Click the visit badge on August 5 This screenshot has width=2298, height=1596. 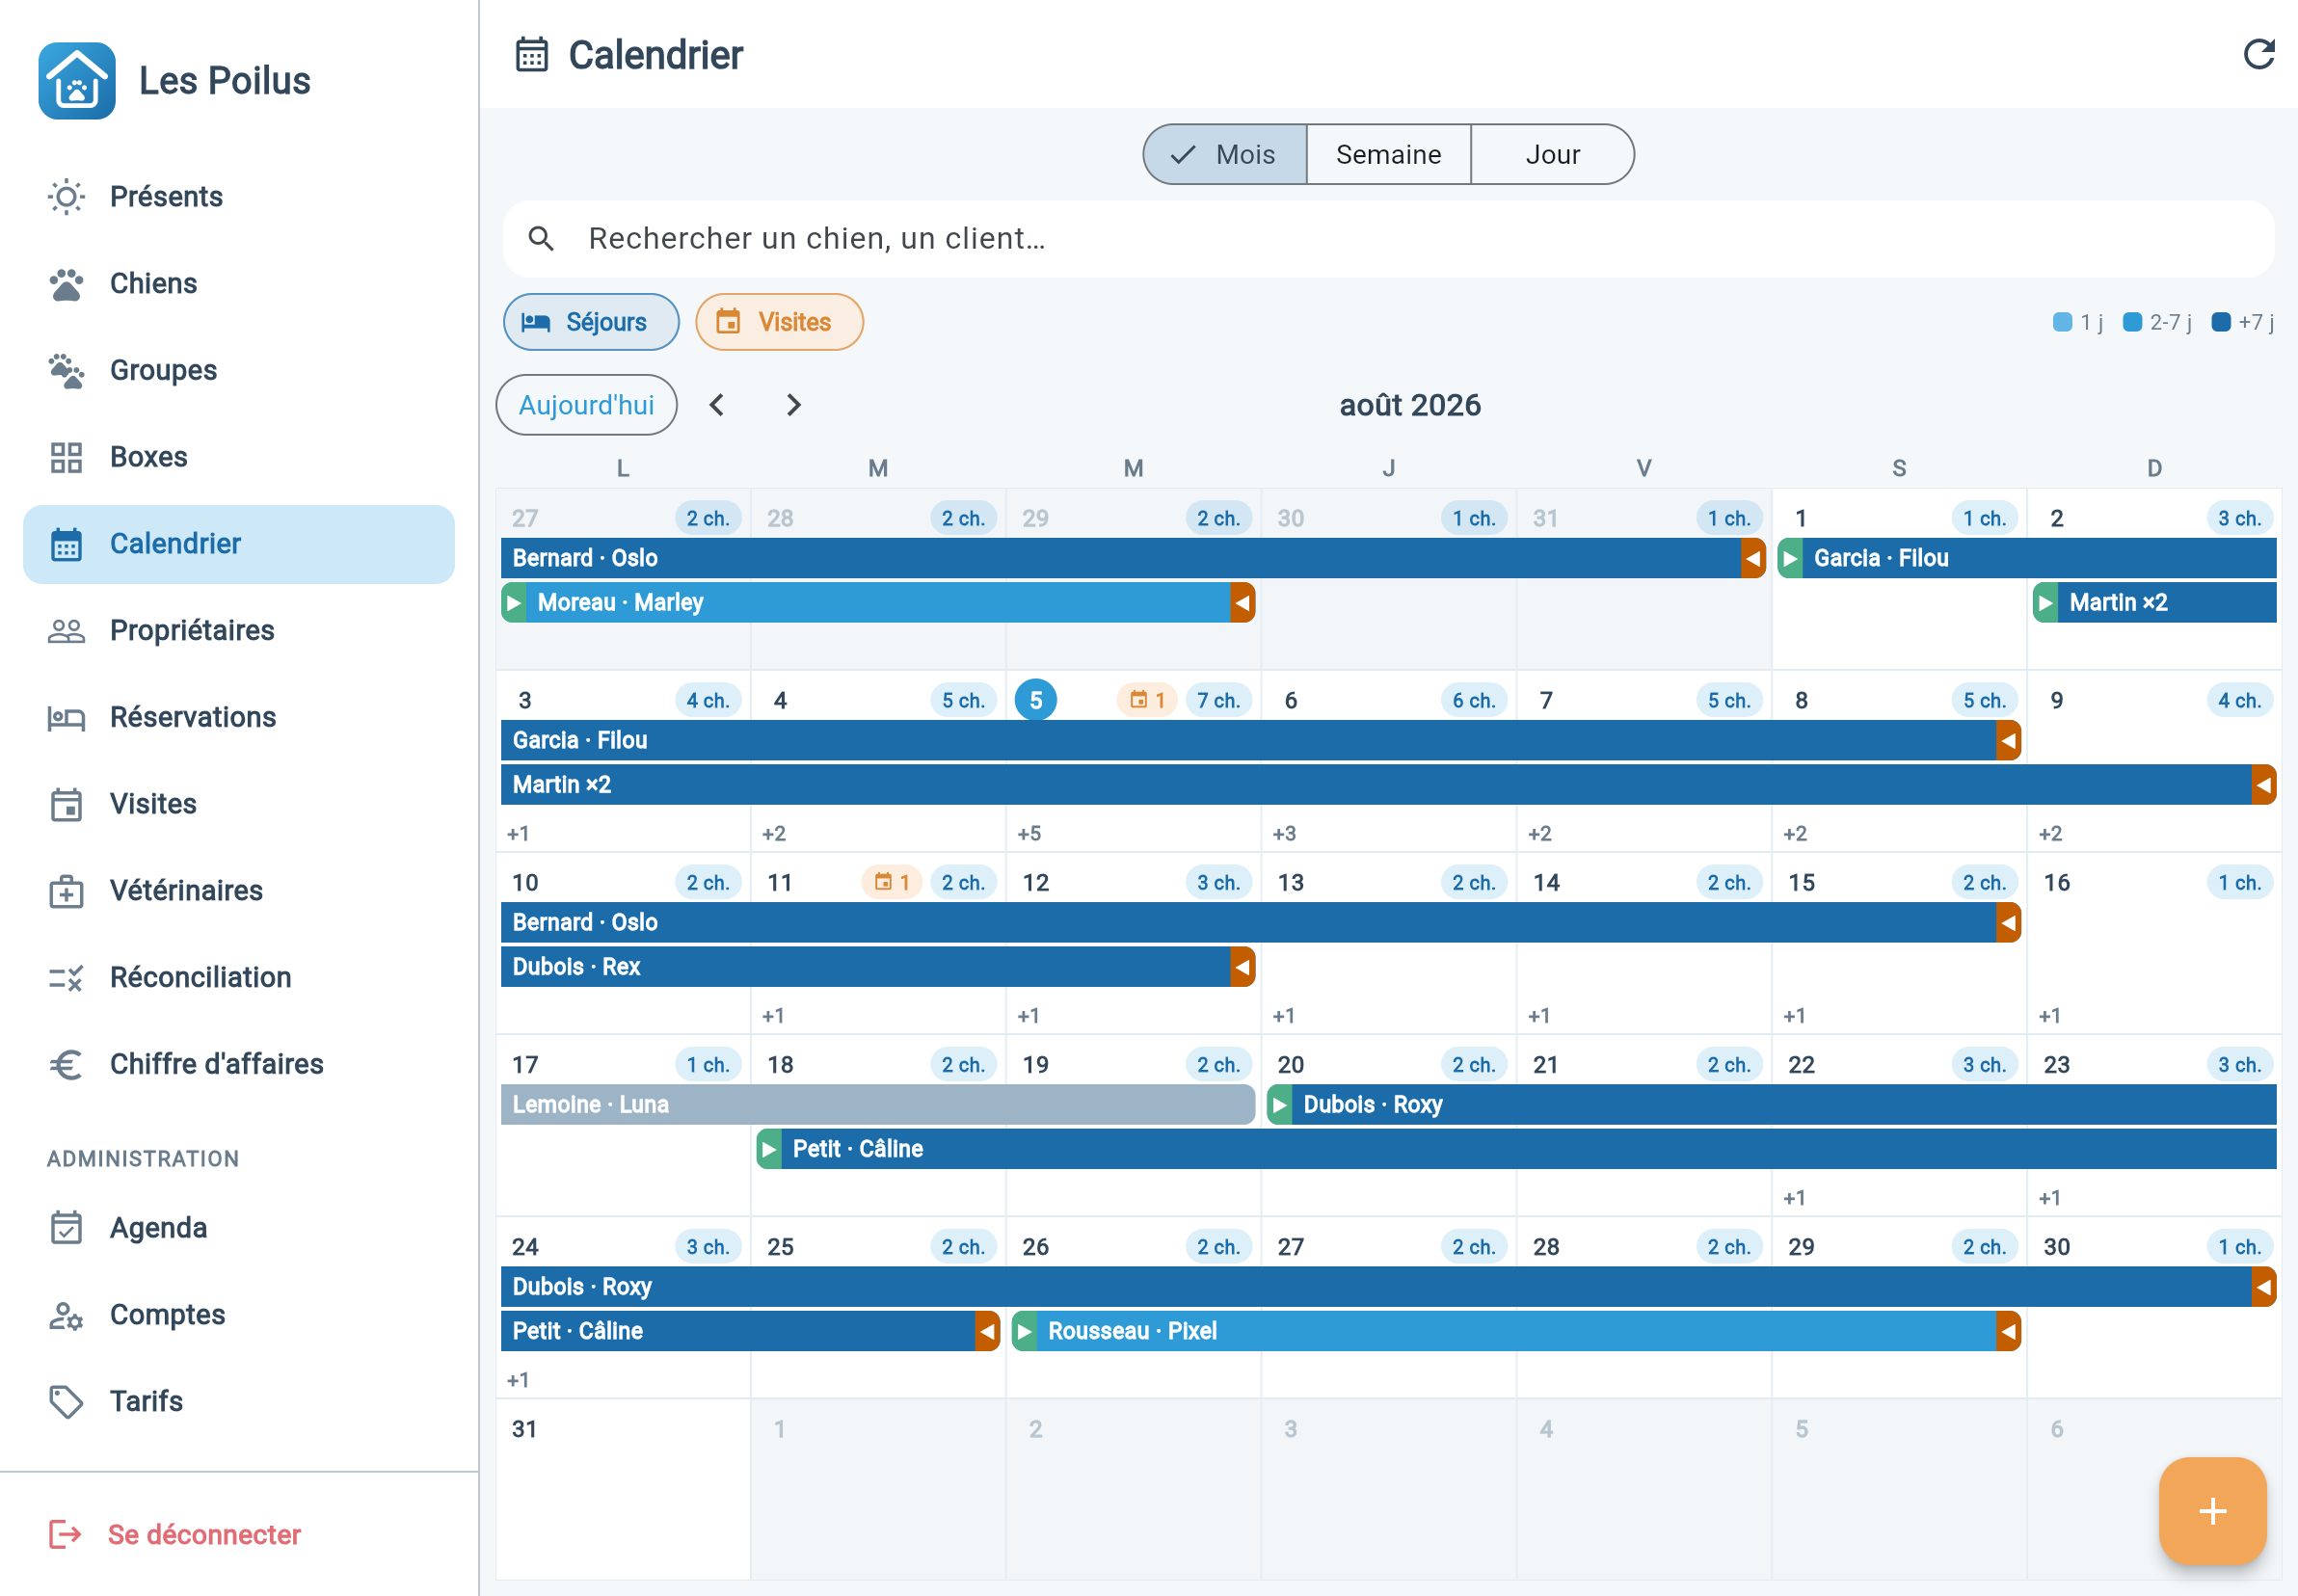point(1147,700)
